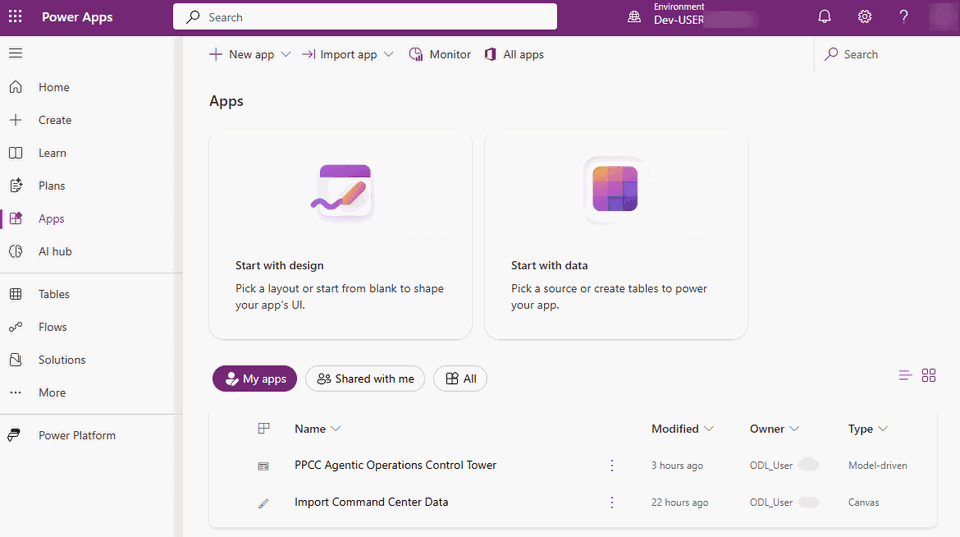The width and height of the screenshot is (960, 537).
Task: Open Power Platform link in sidebar
Action: (x=77, y=435)
